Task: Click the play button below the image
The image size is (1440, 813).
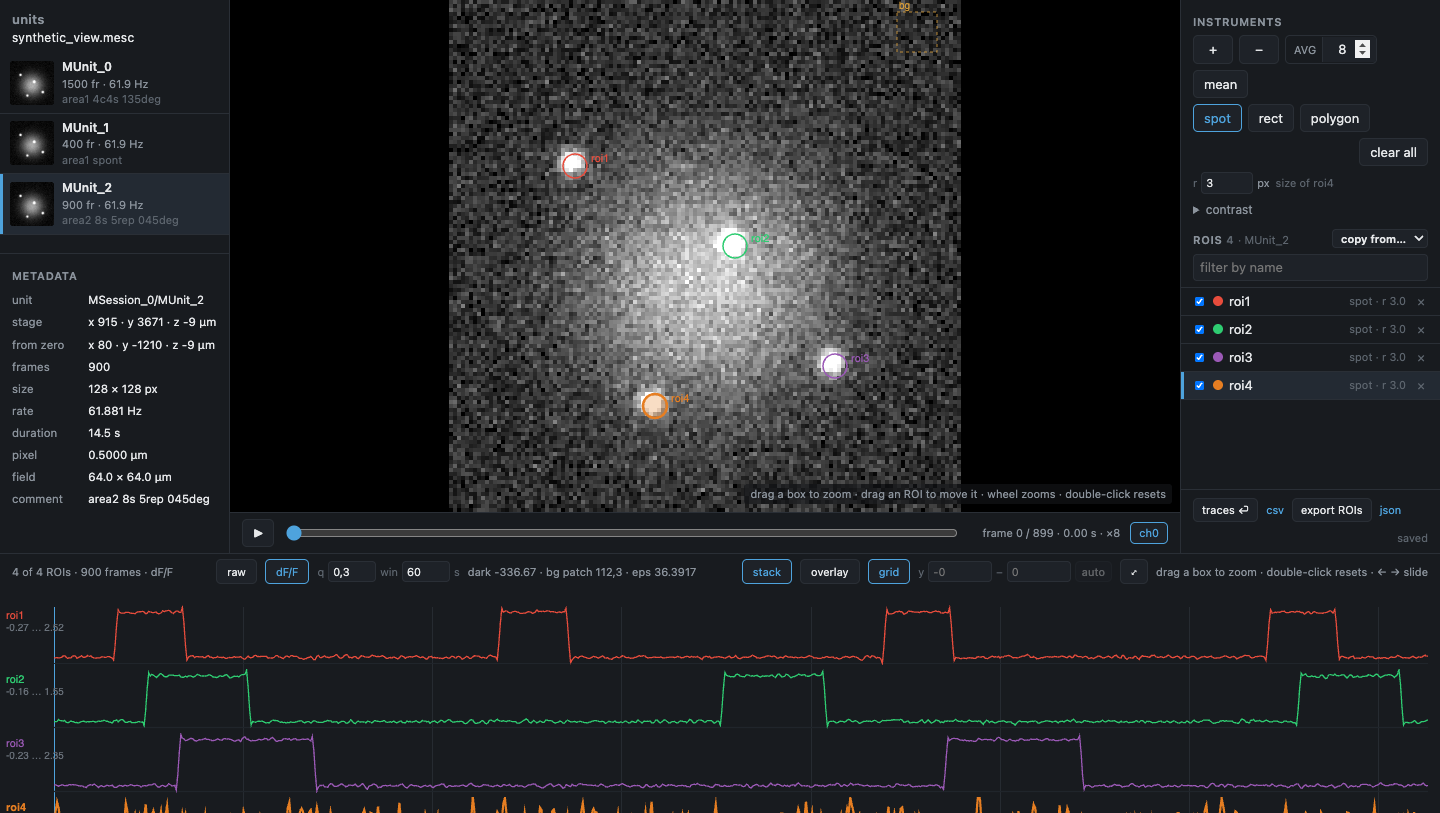Action: click(x=258, y=533)
